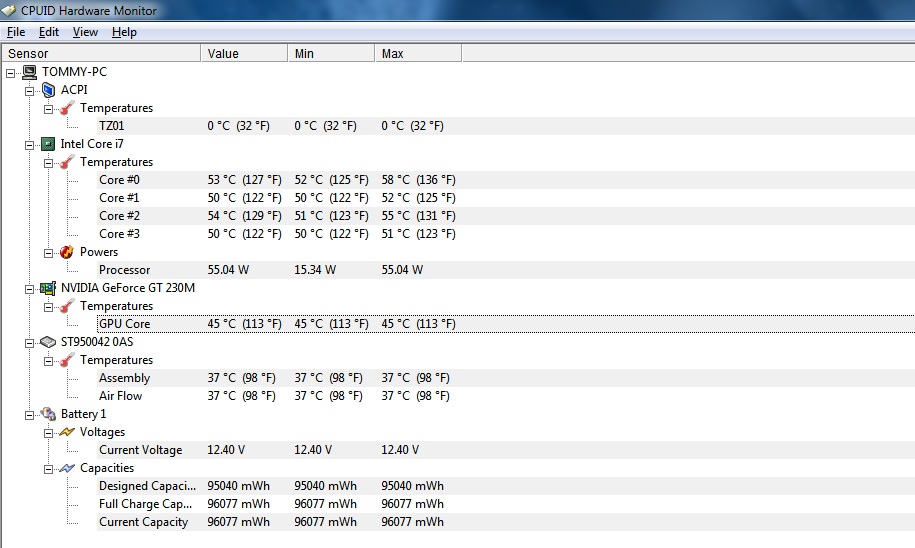Click Designed Capacity value 95040 mWh
Viewport: 915px width, 548px height.
(239, 486)
